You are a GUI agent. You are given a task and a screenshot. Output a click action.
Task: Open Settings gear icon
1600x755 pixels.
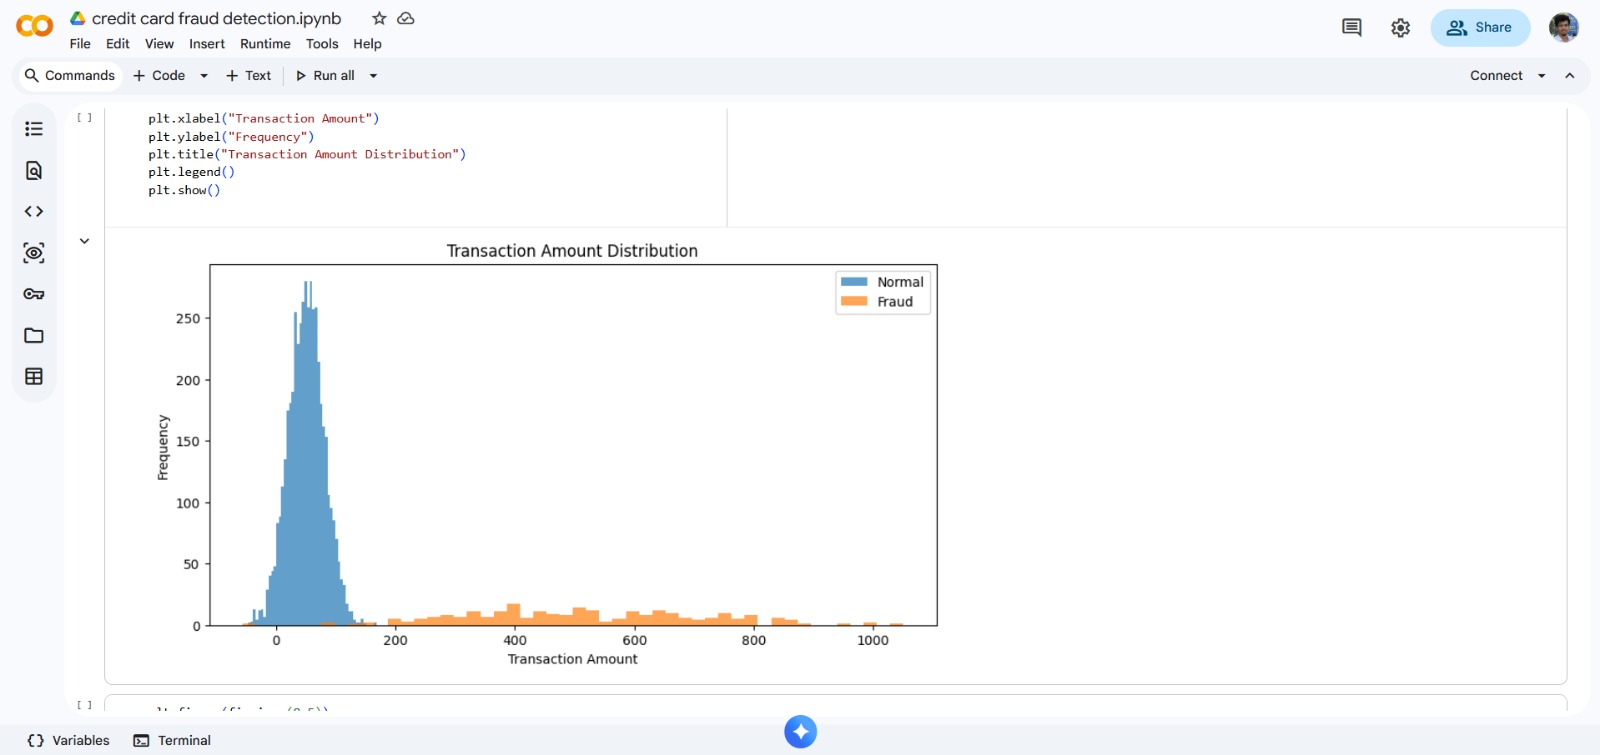point(1400,28)
